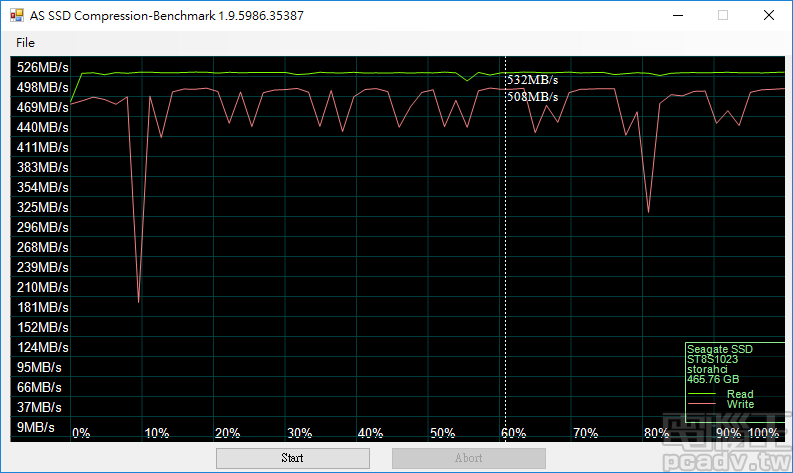This screenshot has height=473, width=793.
Task: Click the 532MB/s read value label
Action: click(x=533, y=80)
